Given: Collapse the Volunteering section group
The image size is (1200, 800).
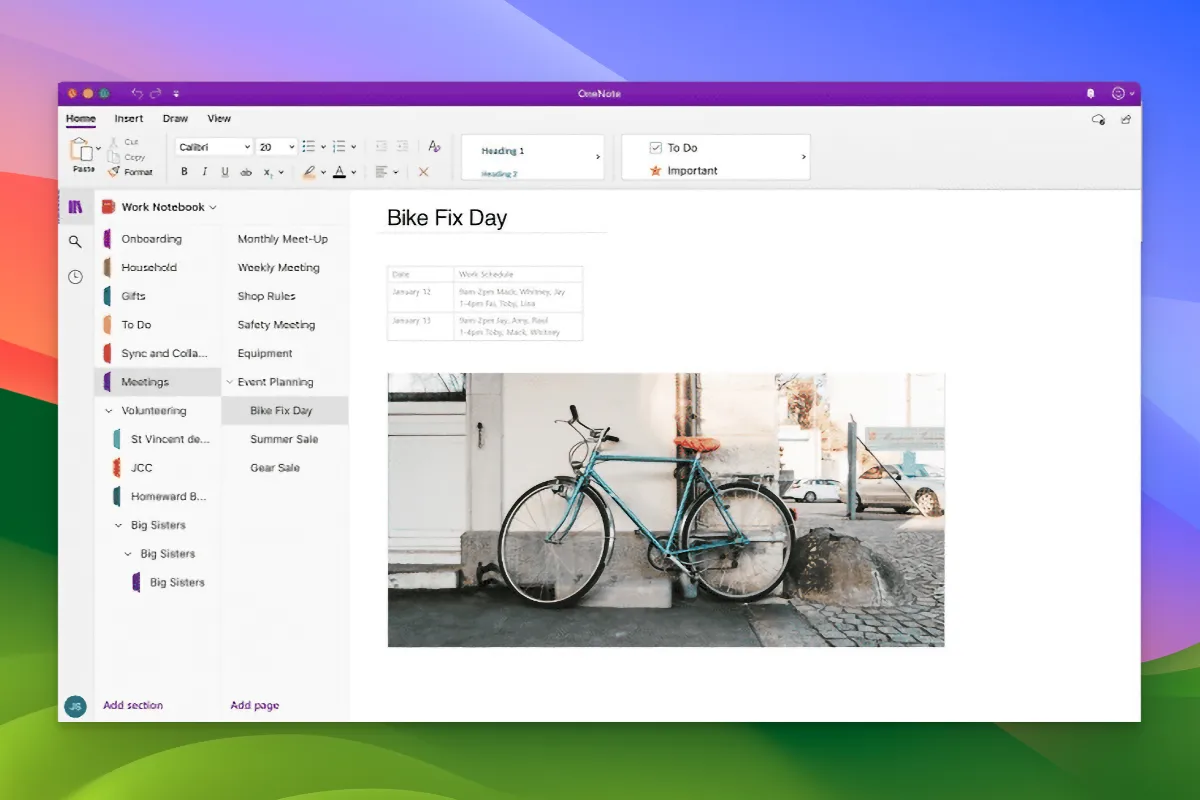Looking at the screenshot, I should [109, 411].
